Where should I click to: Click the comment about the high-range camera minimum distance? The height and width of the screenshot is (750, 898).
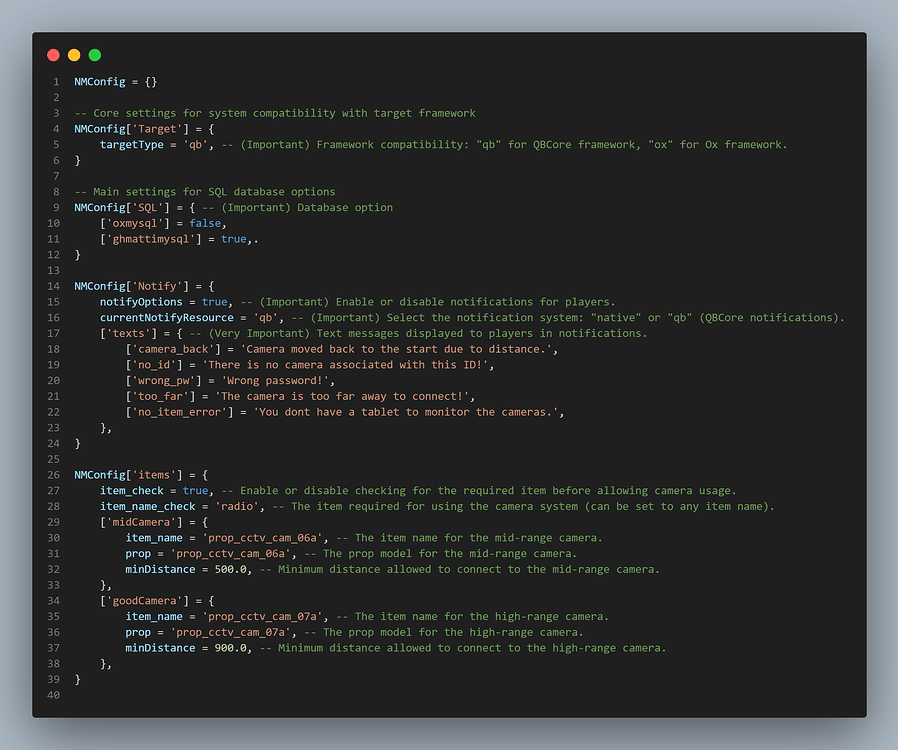[463, 648]
